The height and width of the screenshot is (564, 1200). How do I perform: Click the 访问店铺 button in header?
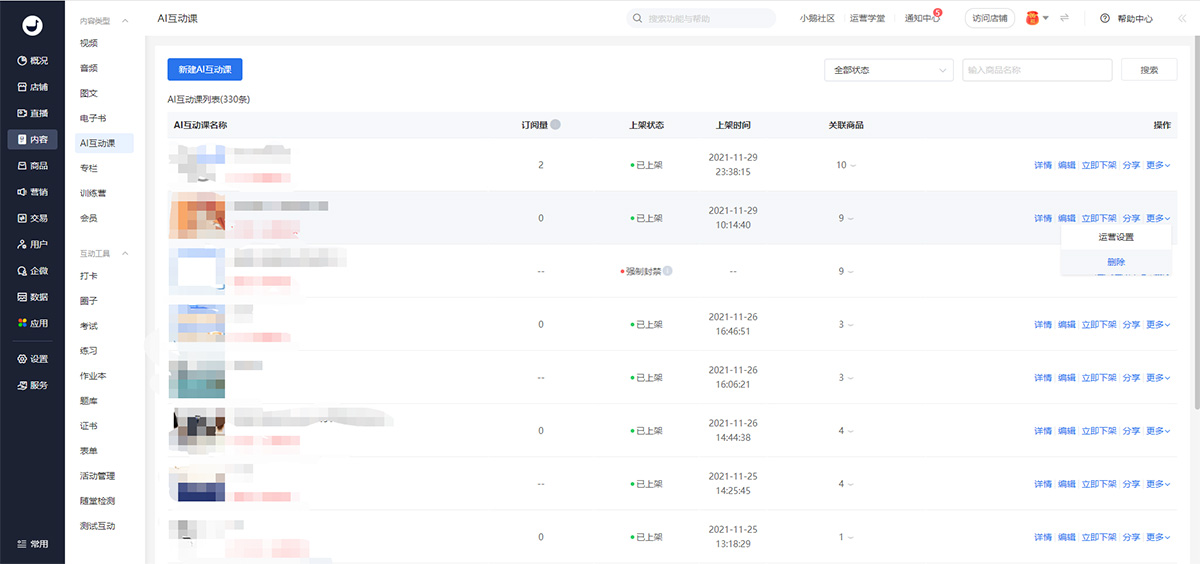pyautogui.click(x=990, y=18)
